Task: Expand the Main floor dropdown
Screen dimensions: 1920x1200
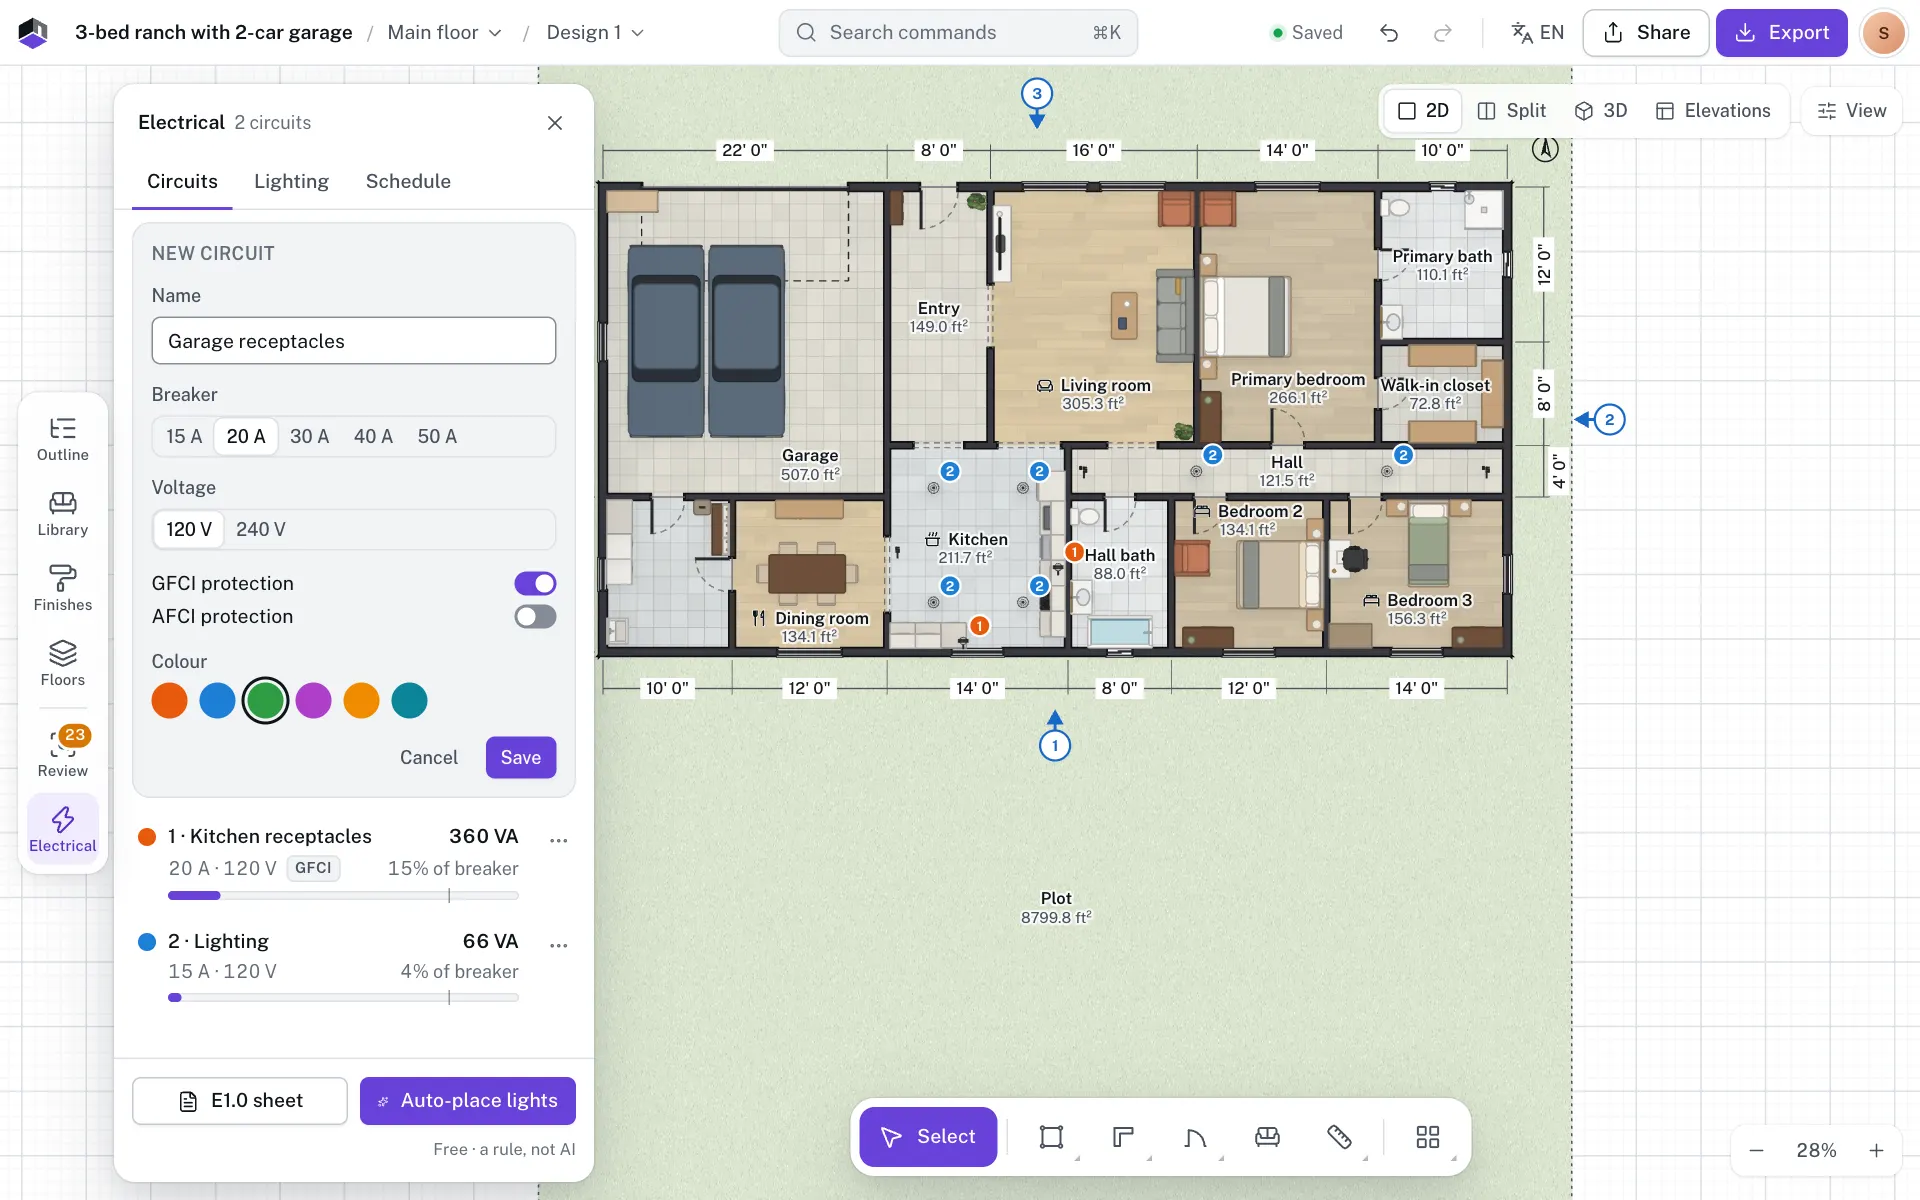Action: [444, 33]
